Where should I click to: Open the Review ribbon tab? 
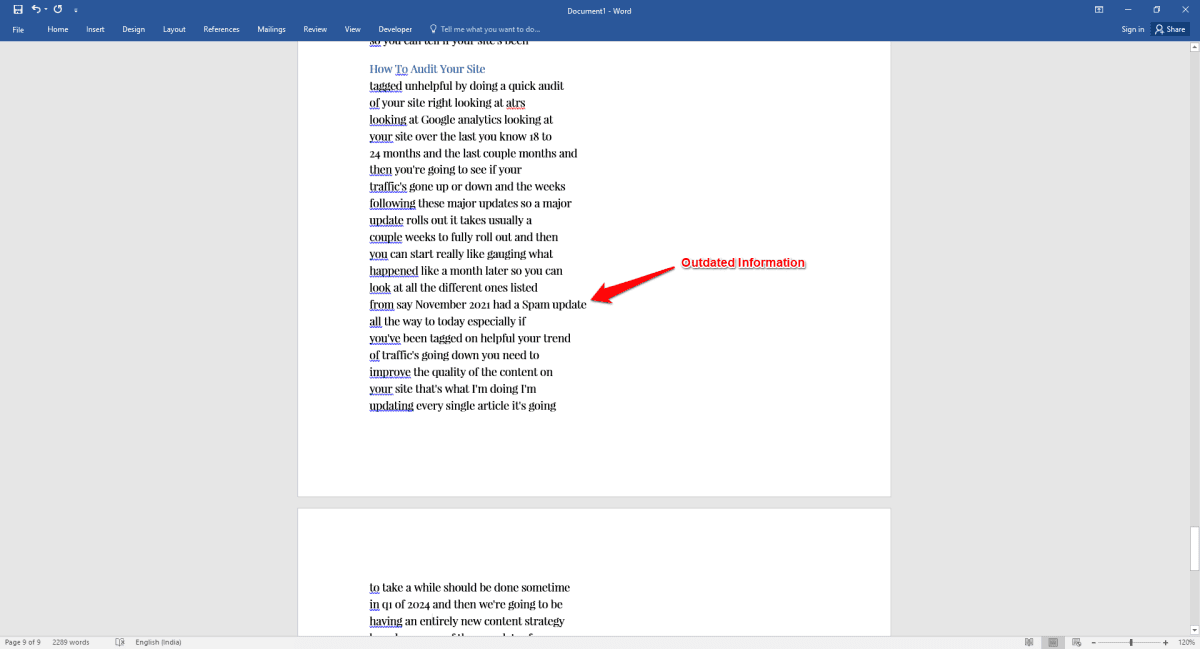315,29
